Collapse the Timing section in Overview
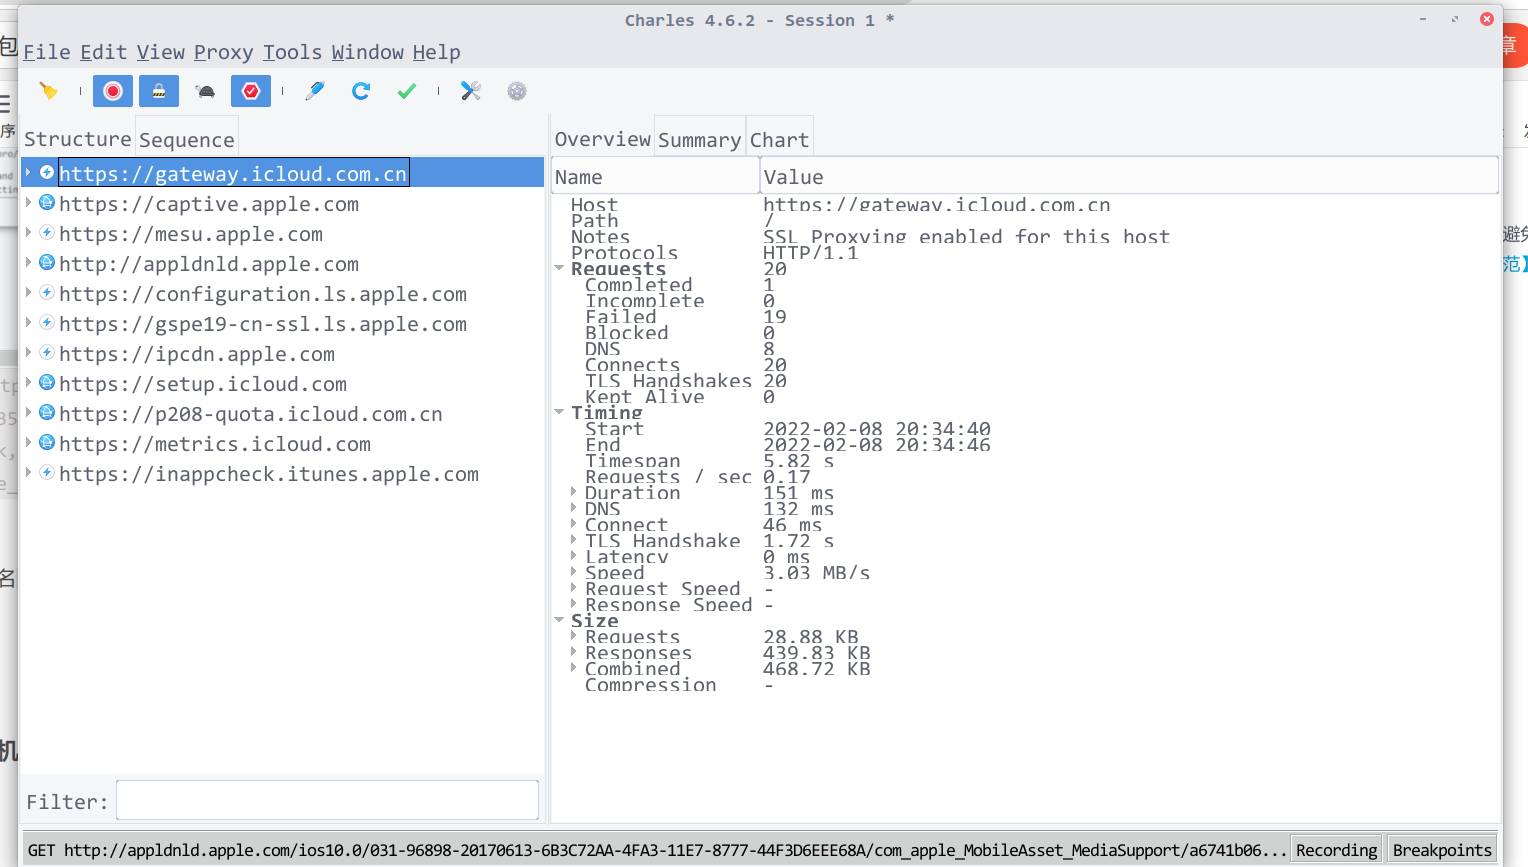Image resolution: width=1528 pixels, height=867 pixels. (x=559, y=412)
